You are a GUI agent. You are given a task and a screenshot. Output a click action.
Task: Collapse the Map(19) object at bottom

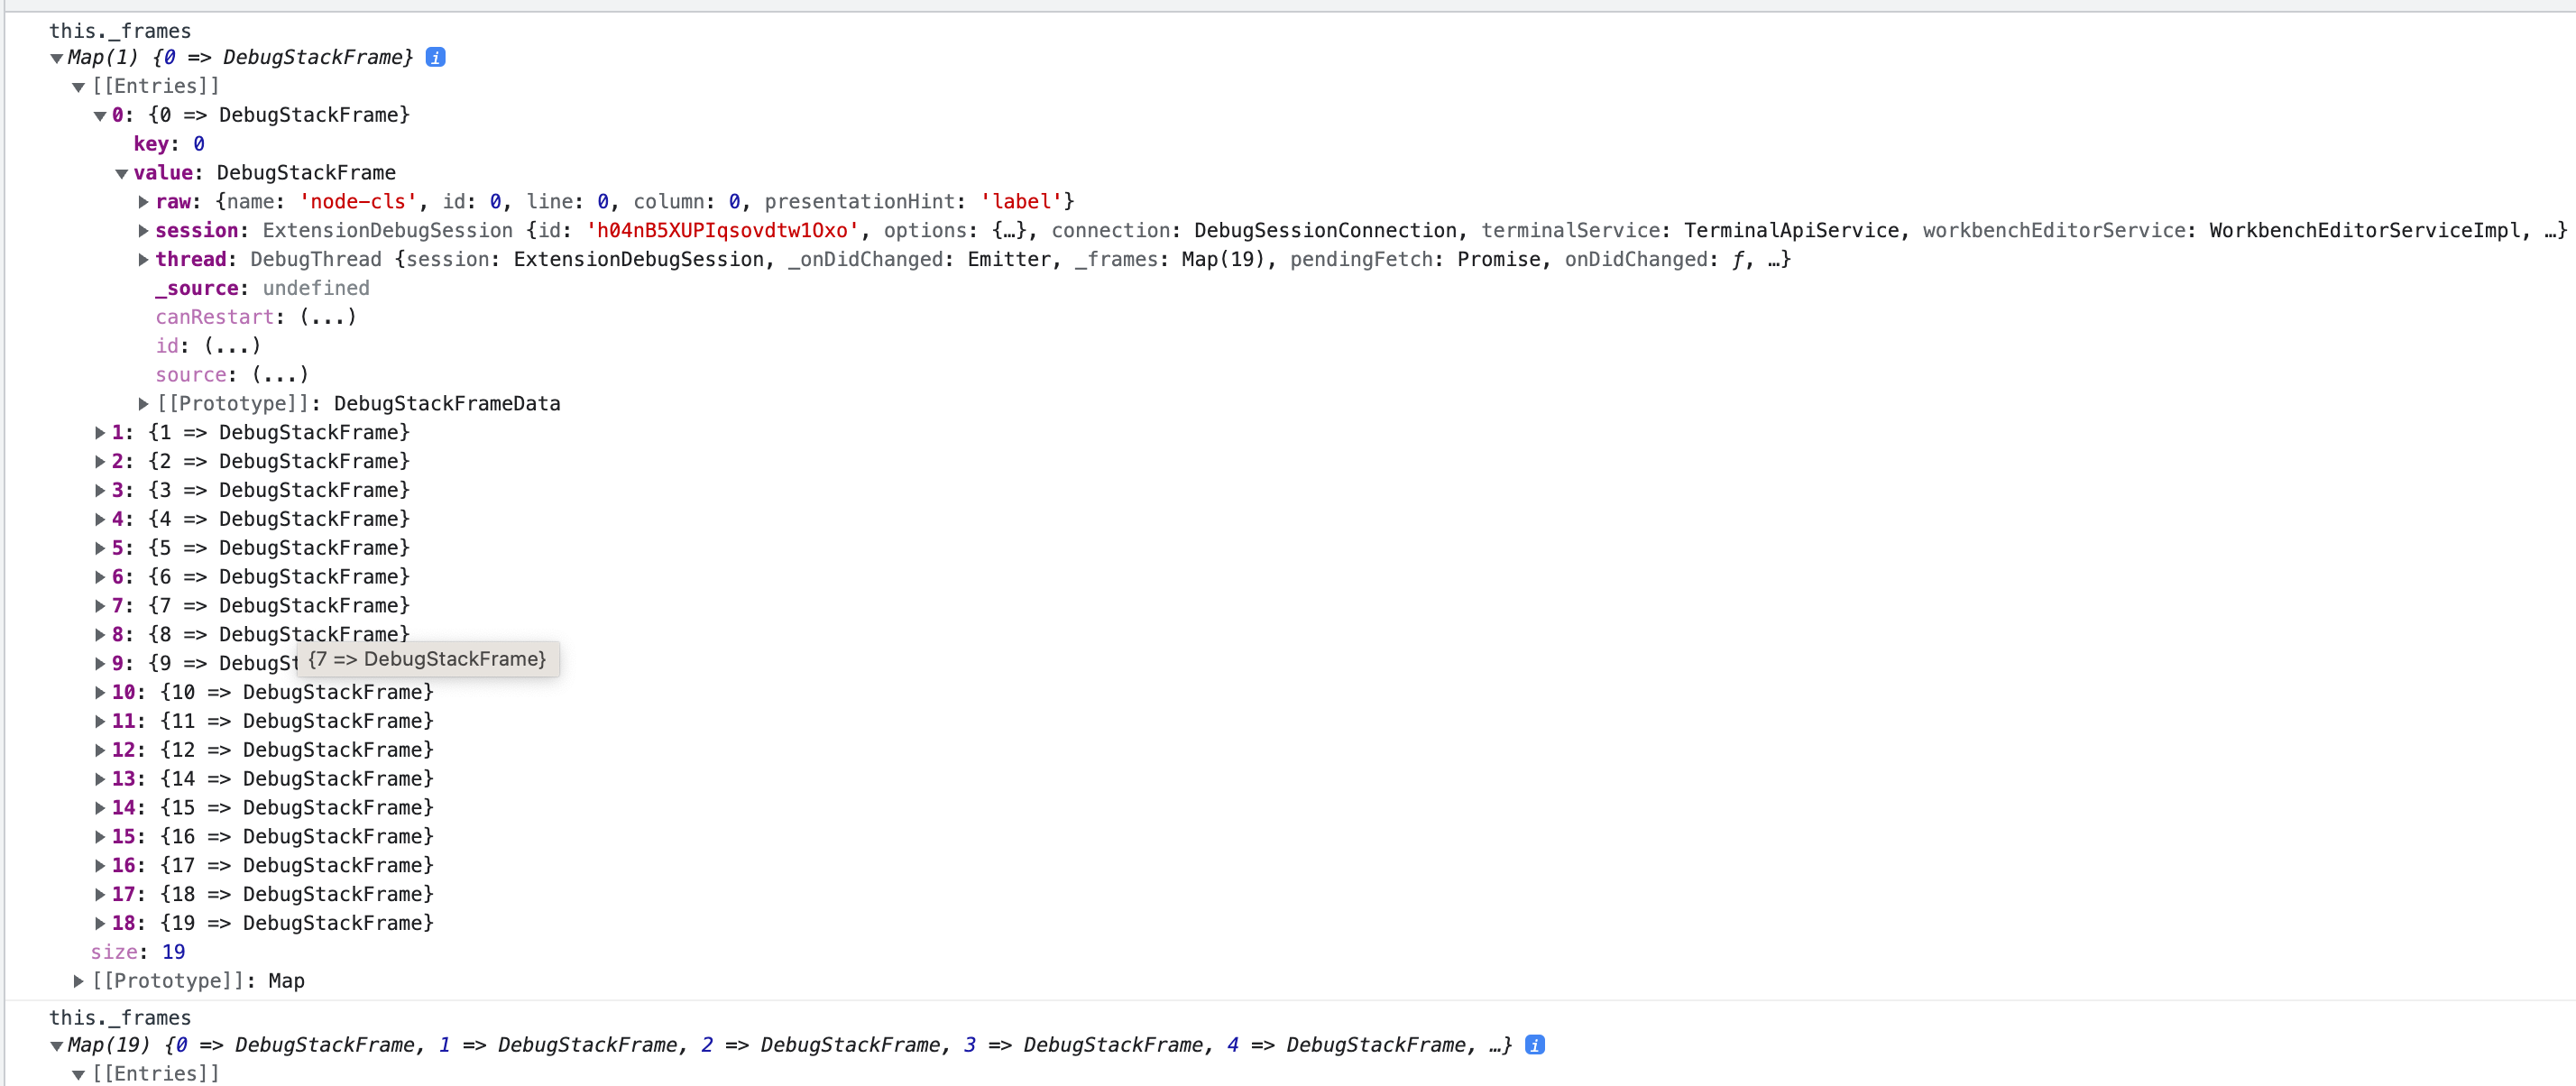coord(57,1044)
